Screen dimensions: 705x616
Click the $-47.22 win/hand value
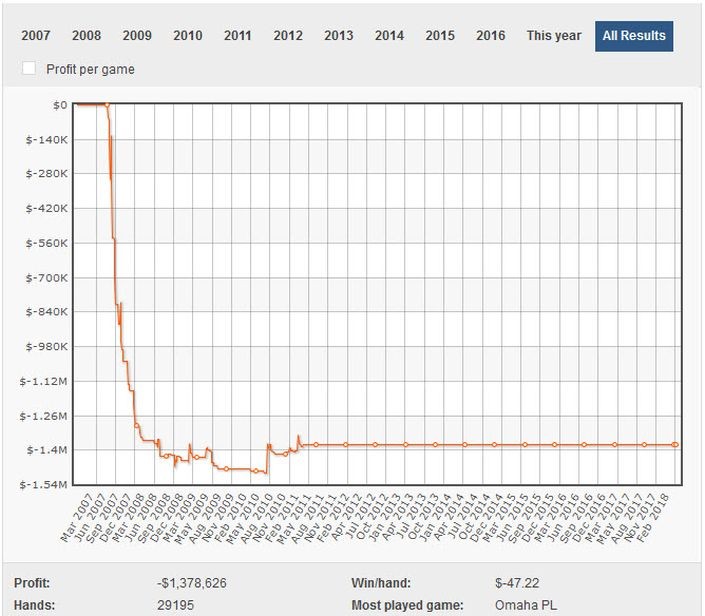pos(514,582)
